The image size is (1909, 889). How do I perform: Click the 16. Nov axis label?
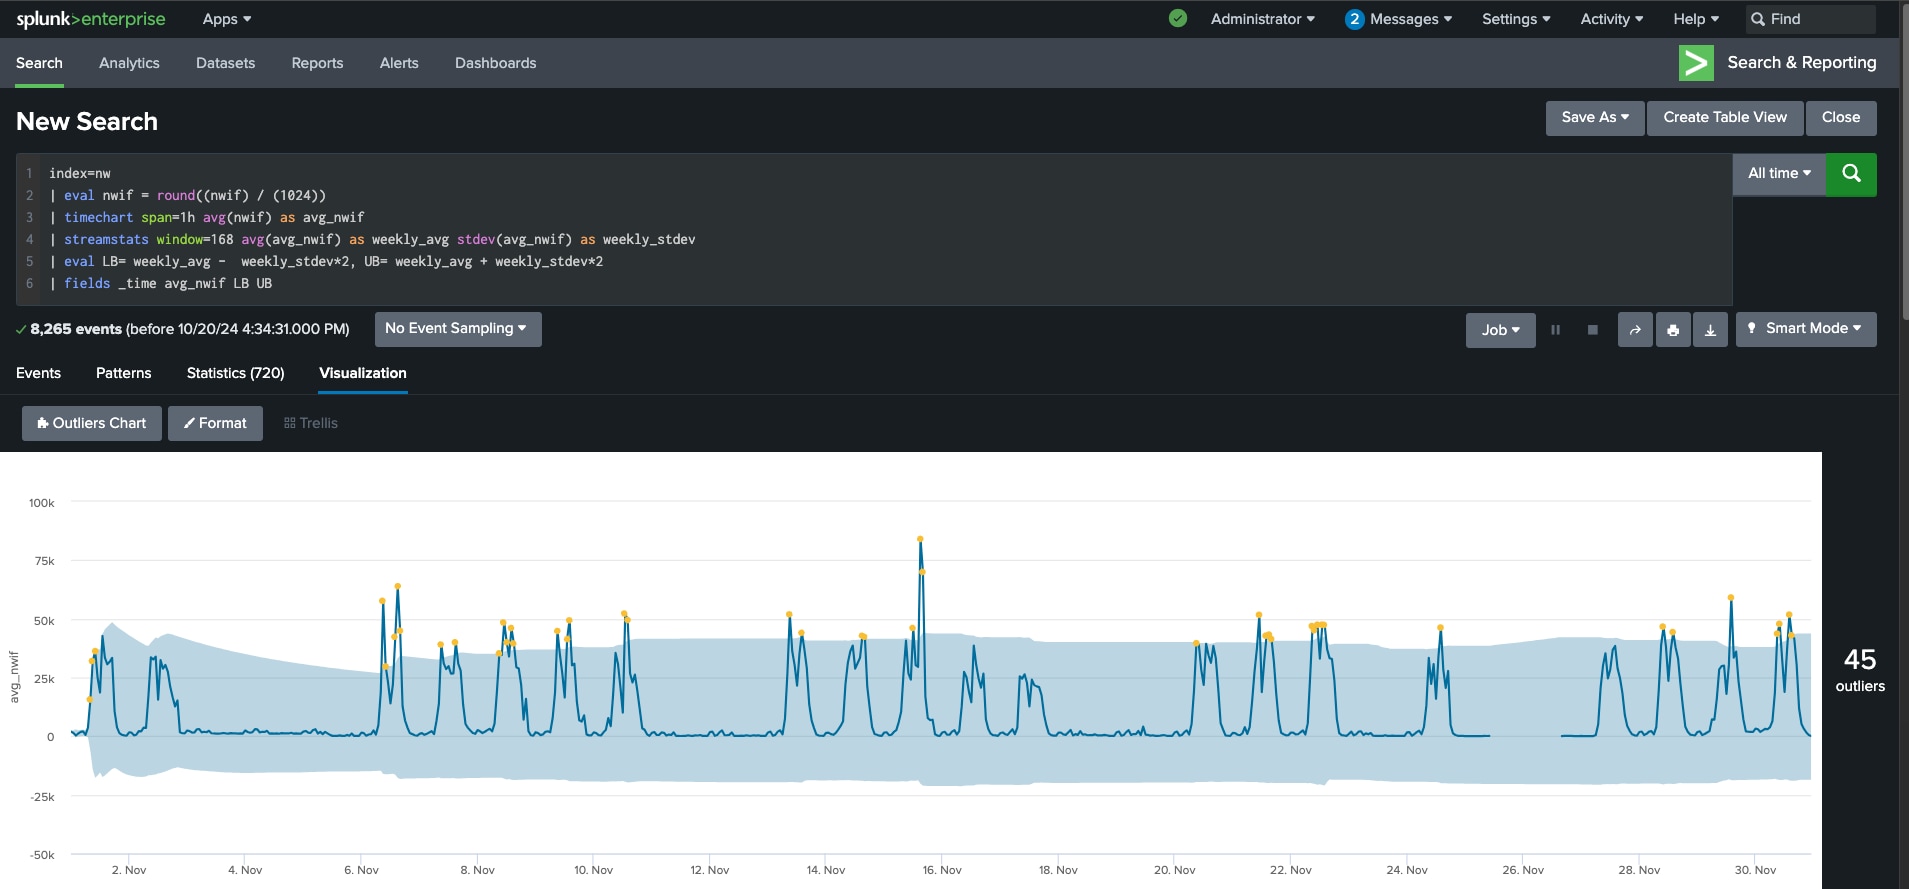942,870
